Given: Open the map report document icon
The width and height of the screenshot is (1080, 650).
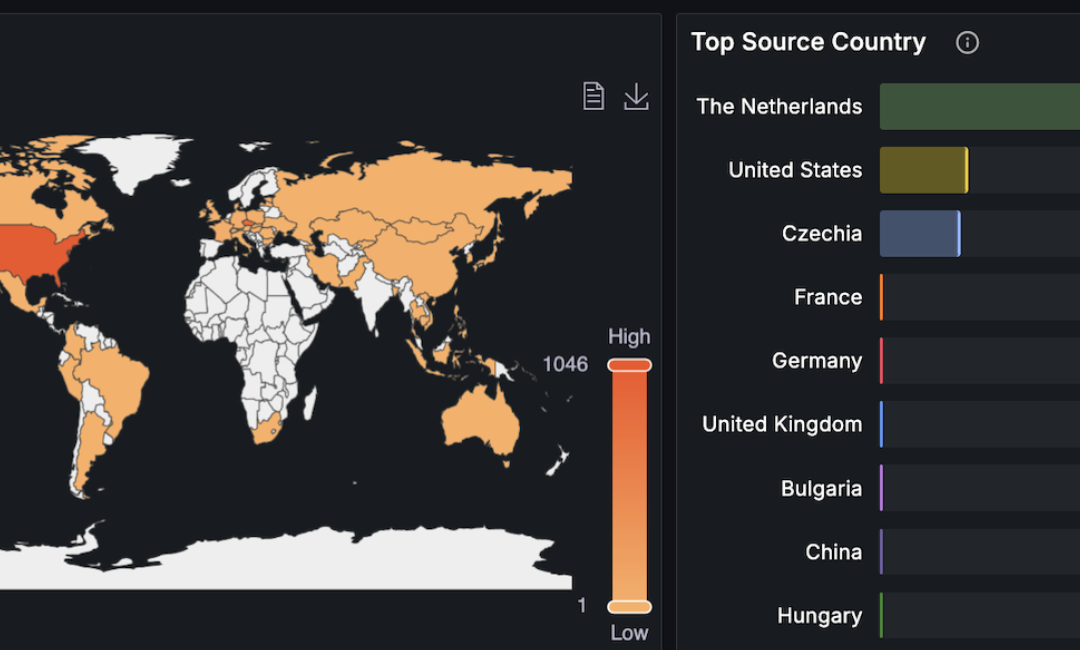Looking at the screenshot, I should click(x=593, y=96).
